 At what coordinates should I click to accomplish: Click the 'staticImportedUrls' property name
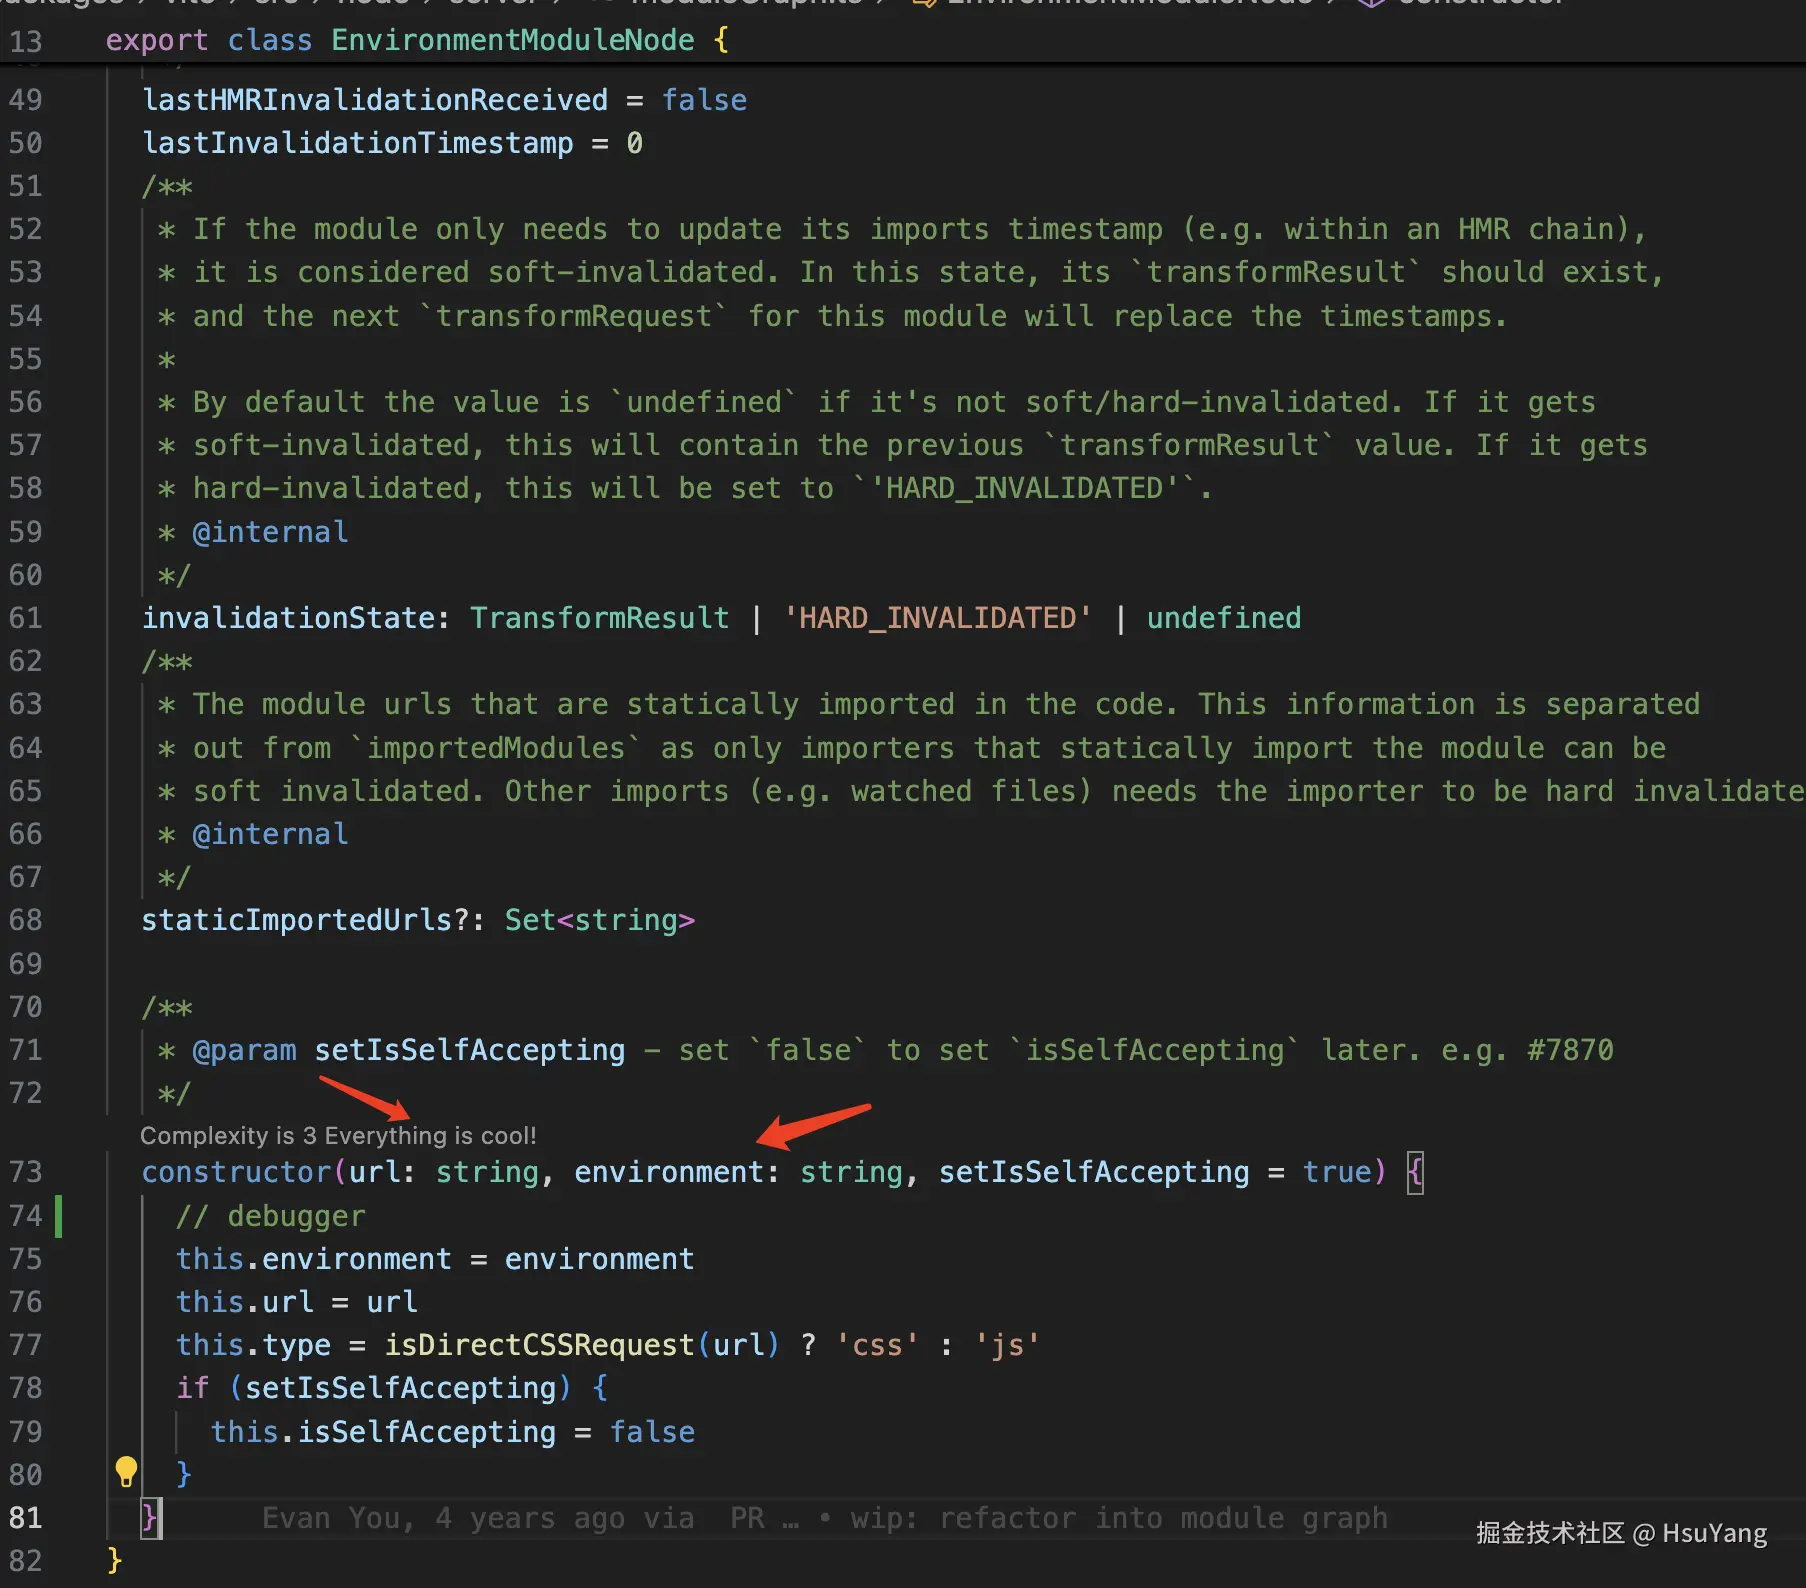(x=297, y=920)
